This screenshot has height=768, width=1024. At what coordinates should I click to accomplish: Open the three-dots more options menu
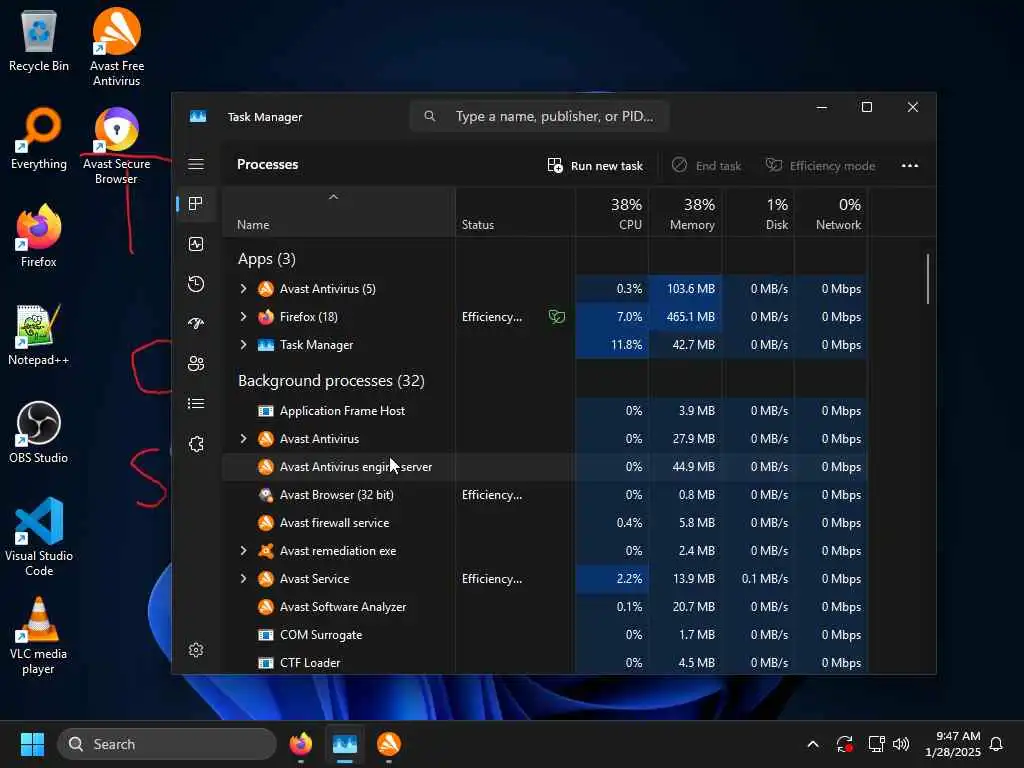[910, 166]
